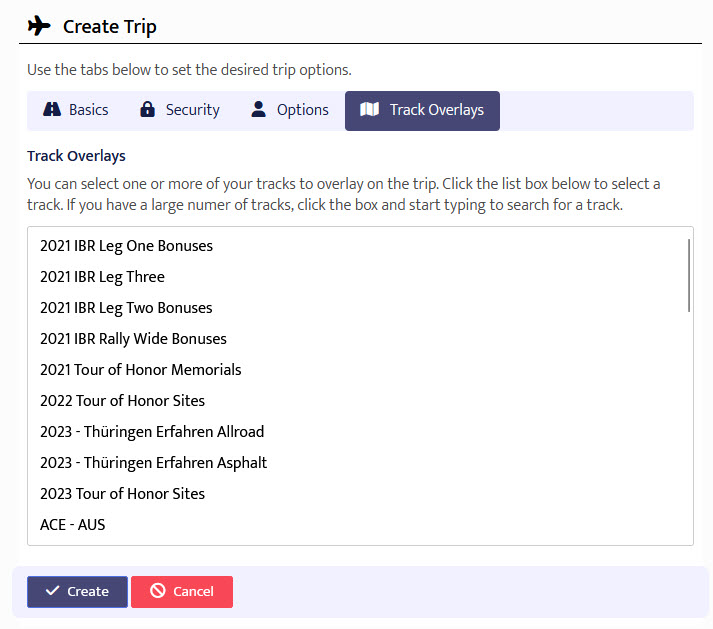Select track 2021 IBR Leg Three
The height and width of the screenshot is (629, 713).
point(102,277)
